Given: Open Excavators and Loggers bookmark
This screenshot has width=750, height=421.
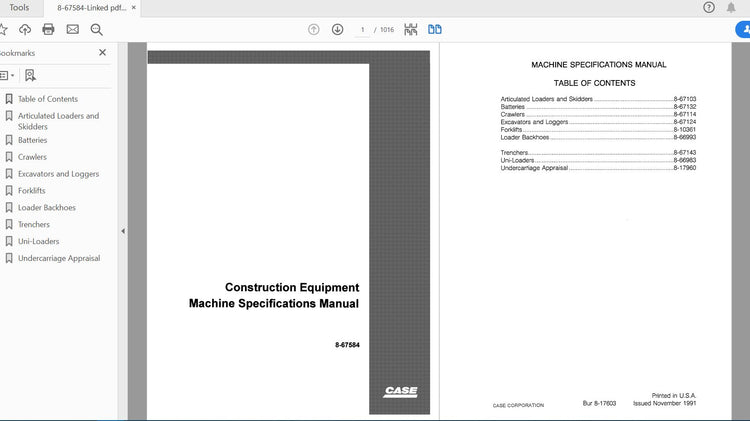Looking at the screenshot, I should [x=58, y=174].
